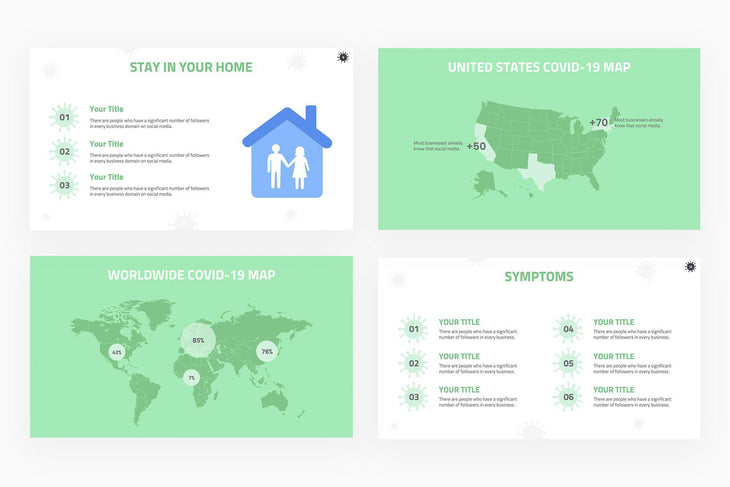Select the 01 virus badge on Stay In Your Home slide
This screenshot has height=487, width=730.
tap(64, 117)
